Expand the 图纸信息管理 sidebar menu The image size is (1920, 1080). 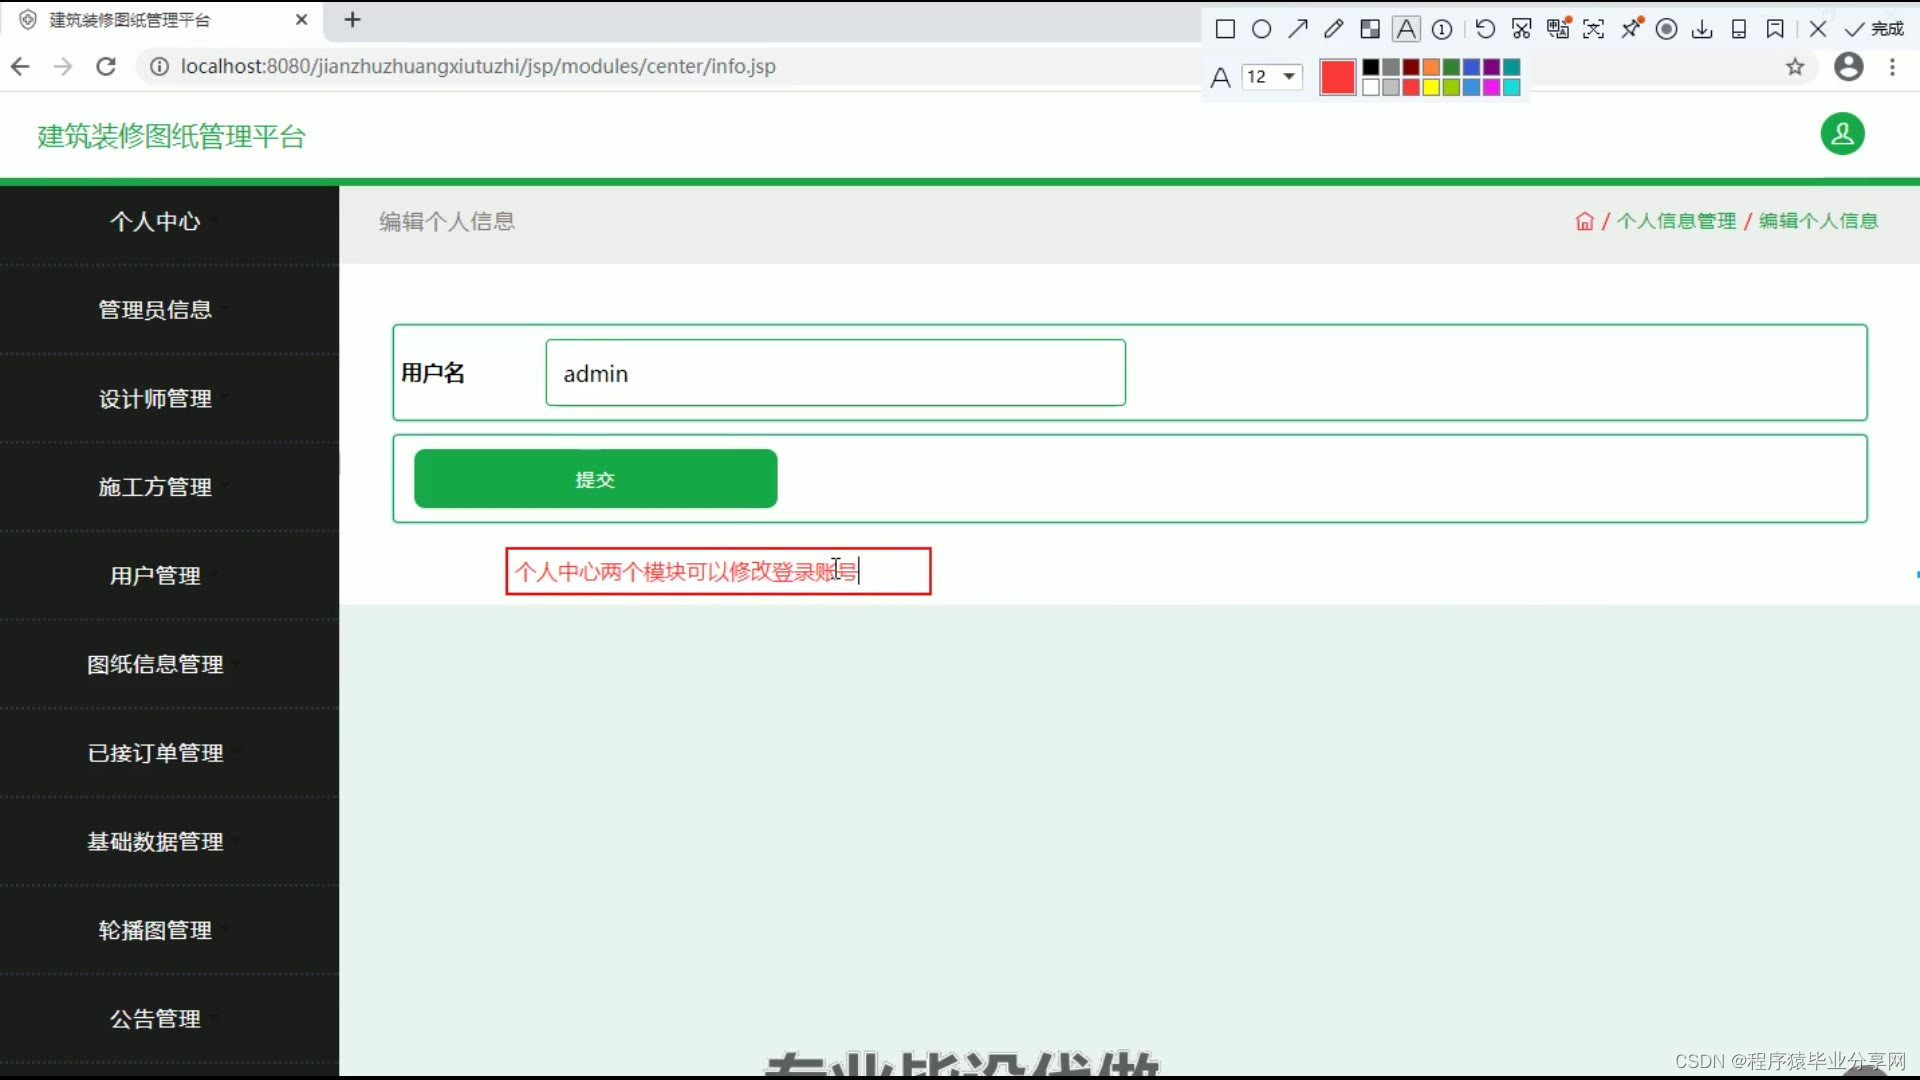coord(155,664)
